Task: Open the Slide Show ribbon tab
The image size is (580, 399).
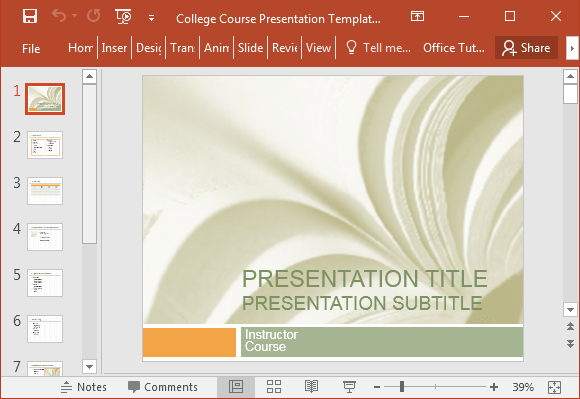Action: [250, 48]
